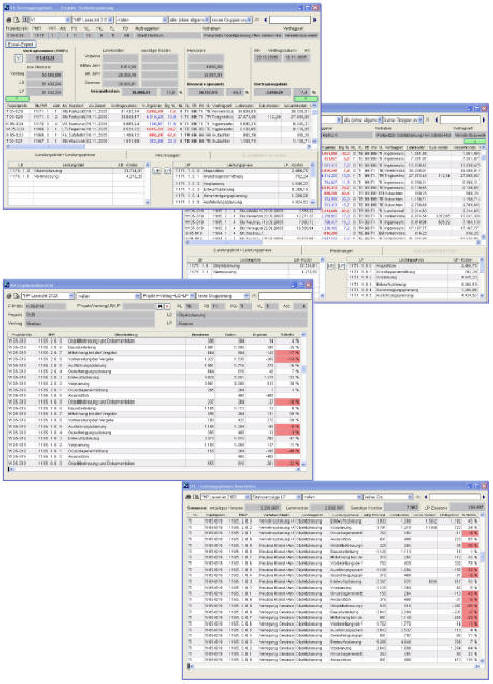Click the printer icon in the top-left window
The image size is (493, 684).
(9, 20)
